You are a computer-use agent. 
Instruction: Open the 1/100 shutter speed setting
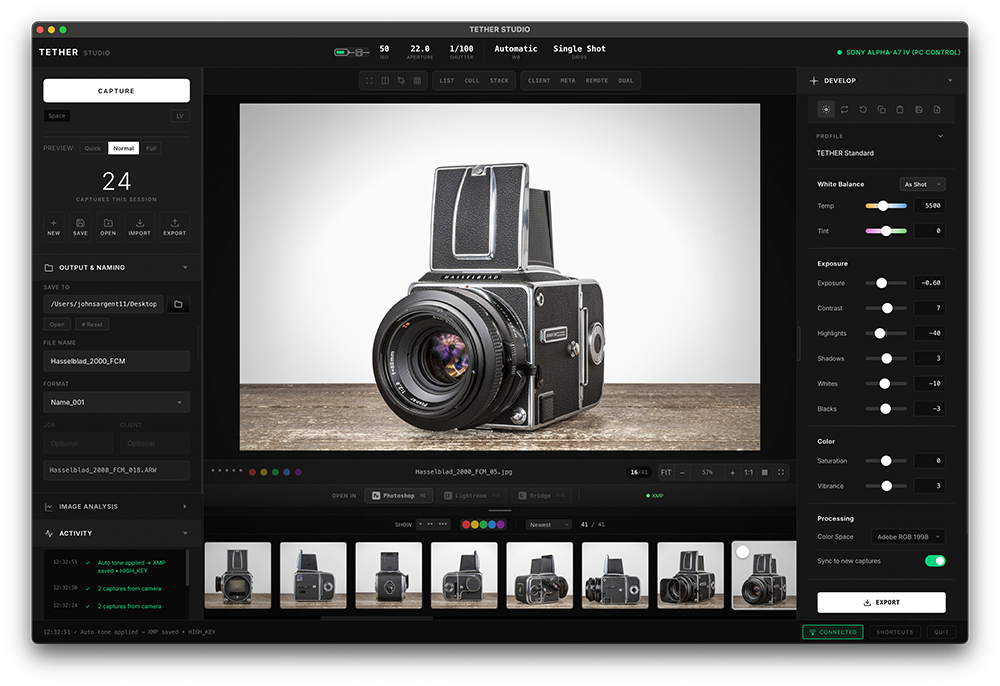[462, 52]
